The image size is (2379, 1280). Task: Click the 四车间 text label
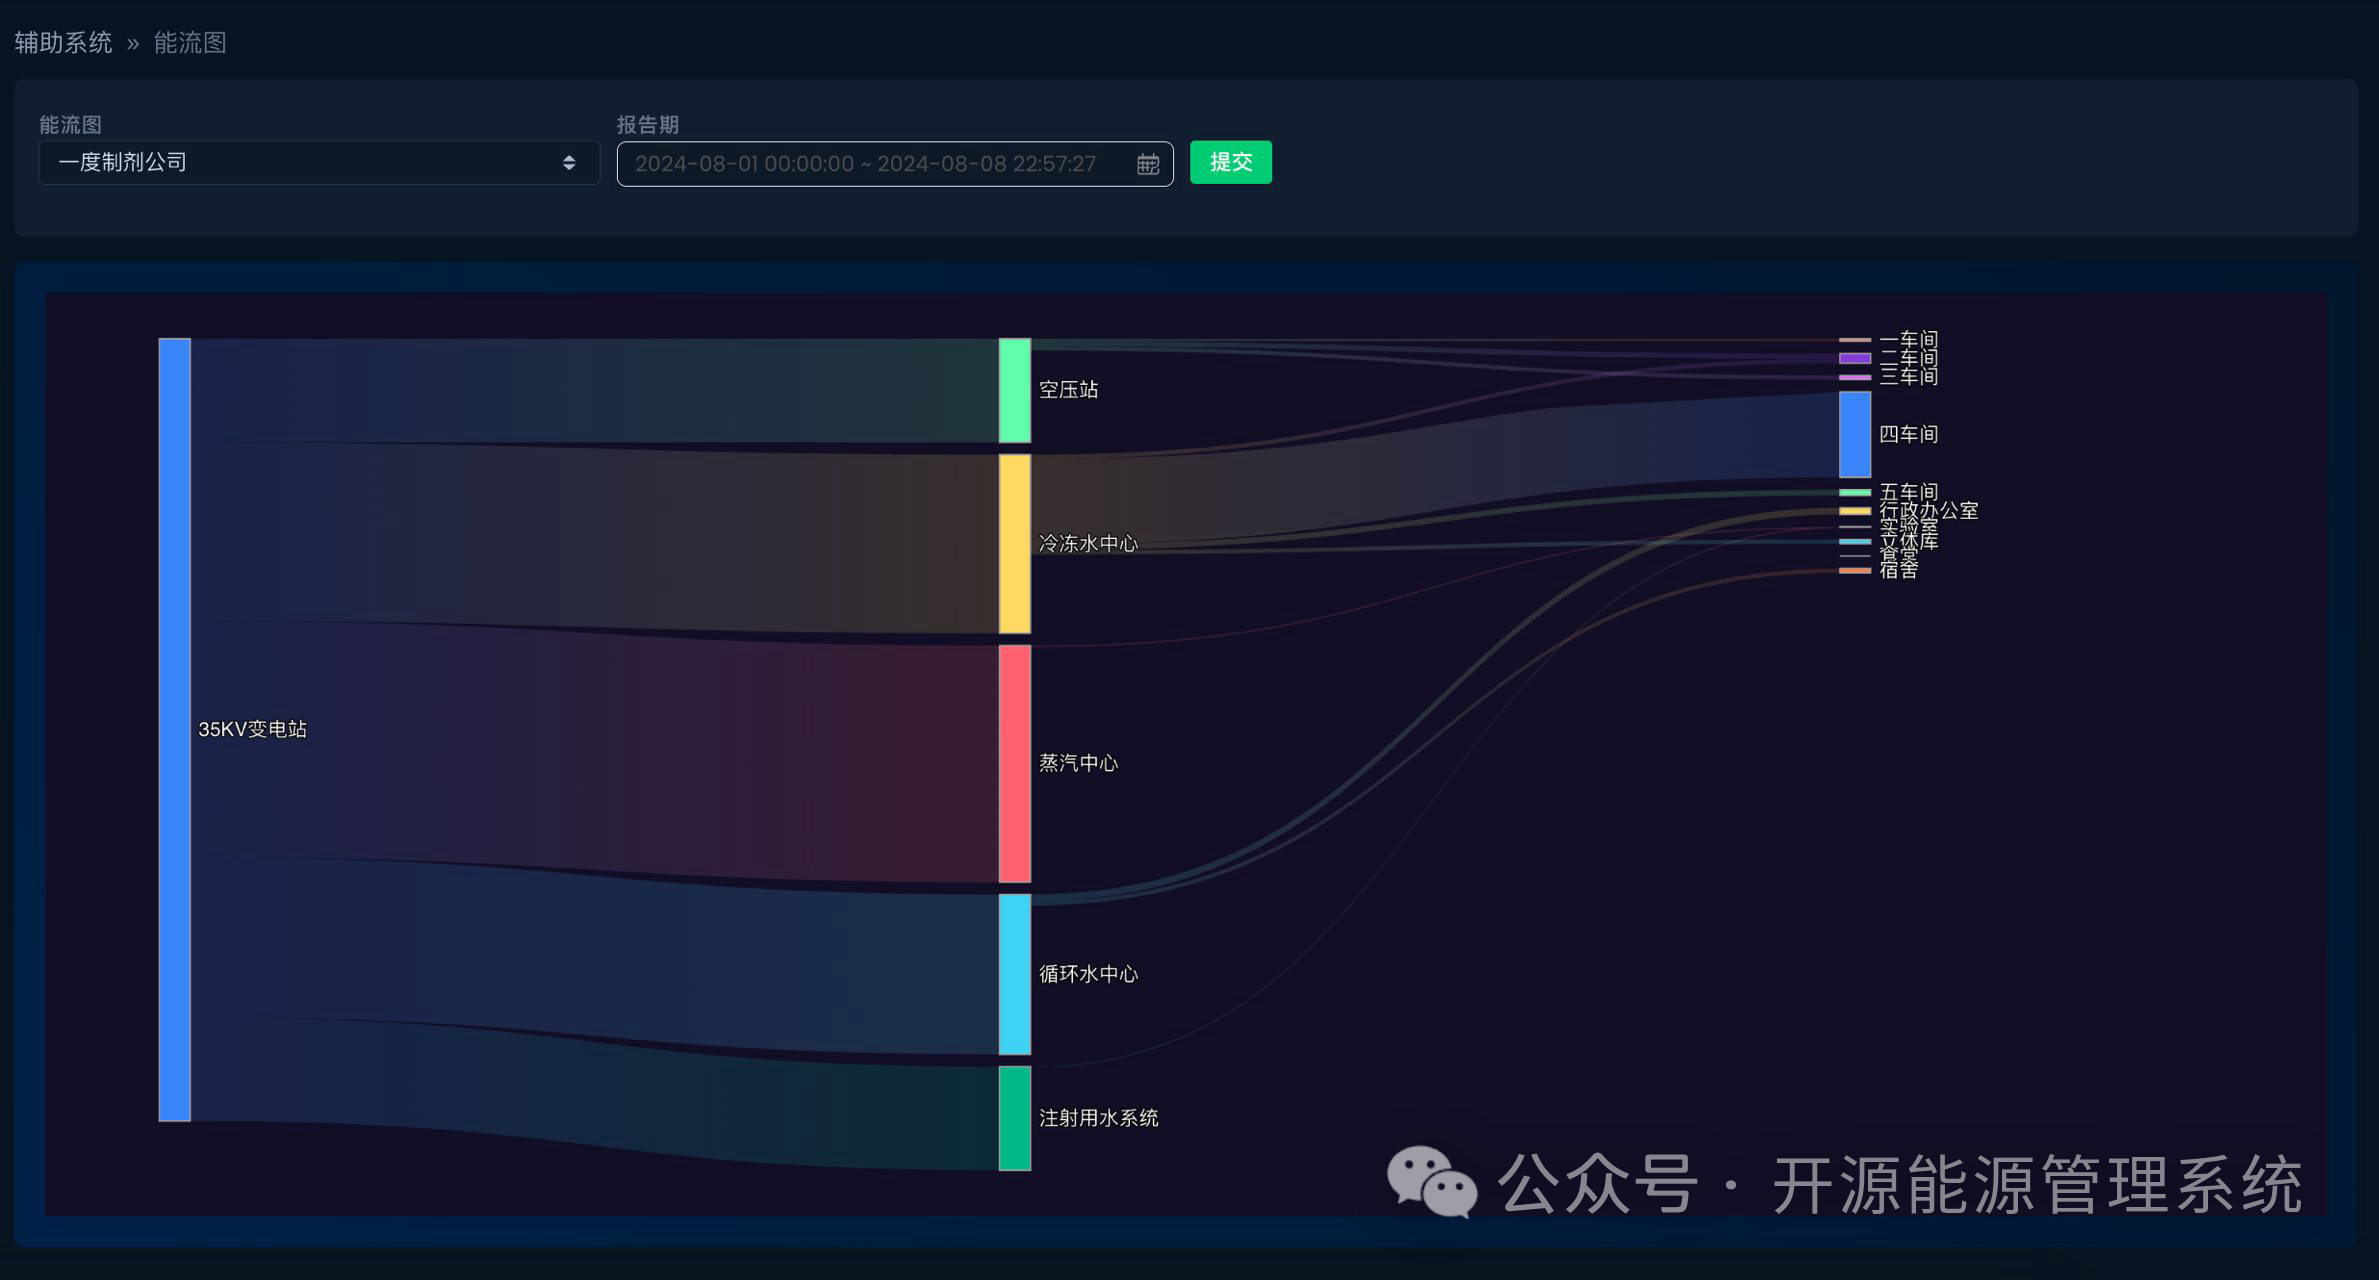pos(1908,434)
